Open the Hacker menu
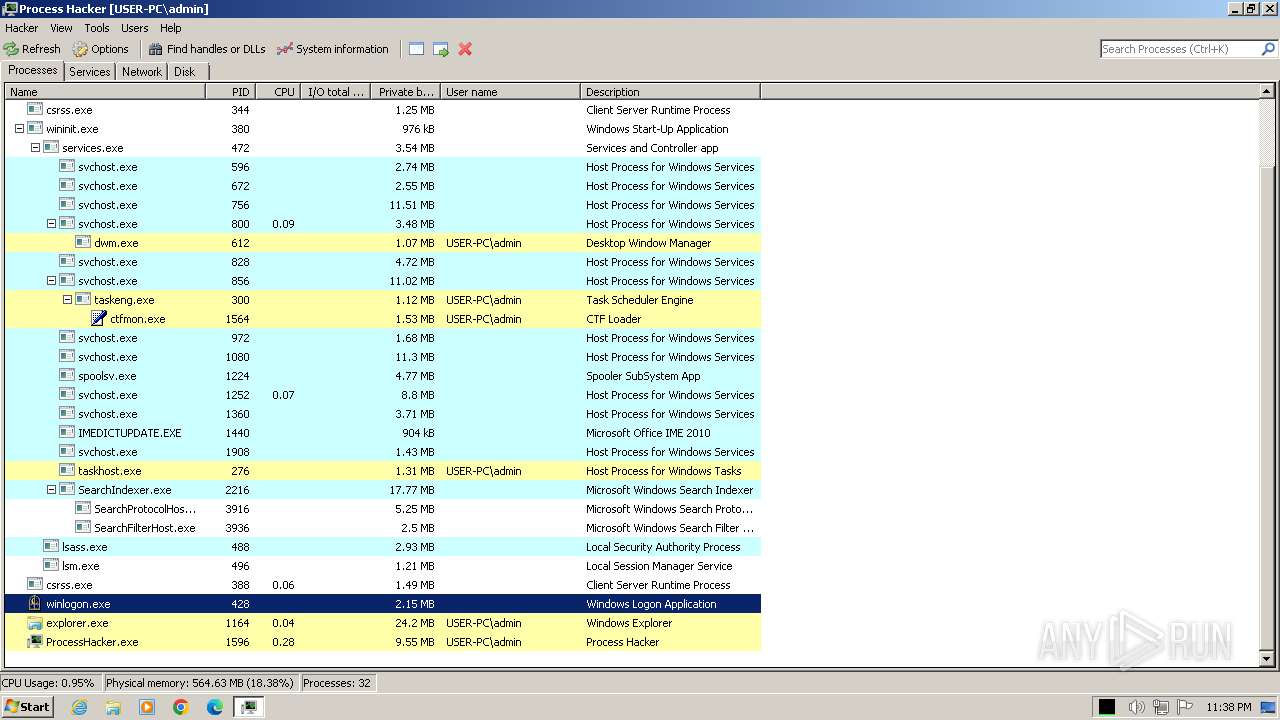This screenshot has width=1280, height=720. (x=21, y=28)
